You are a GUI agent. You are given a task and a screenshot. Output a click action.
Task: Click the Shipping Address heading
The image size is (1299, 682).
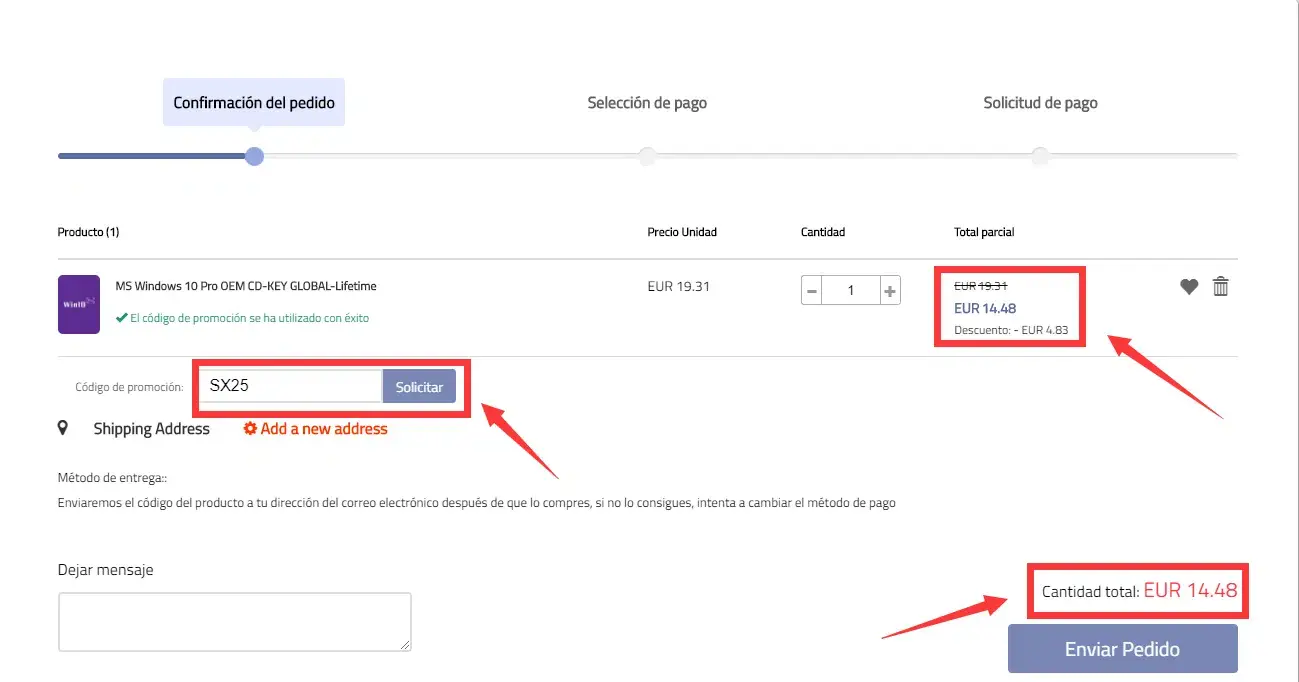point(152,429)
